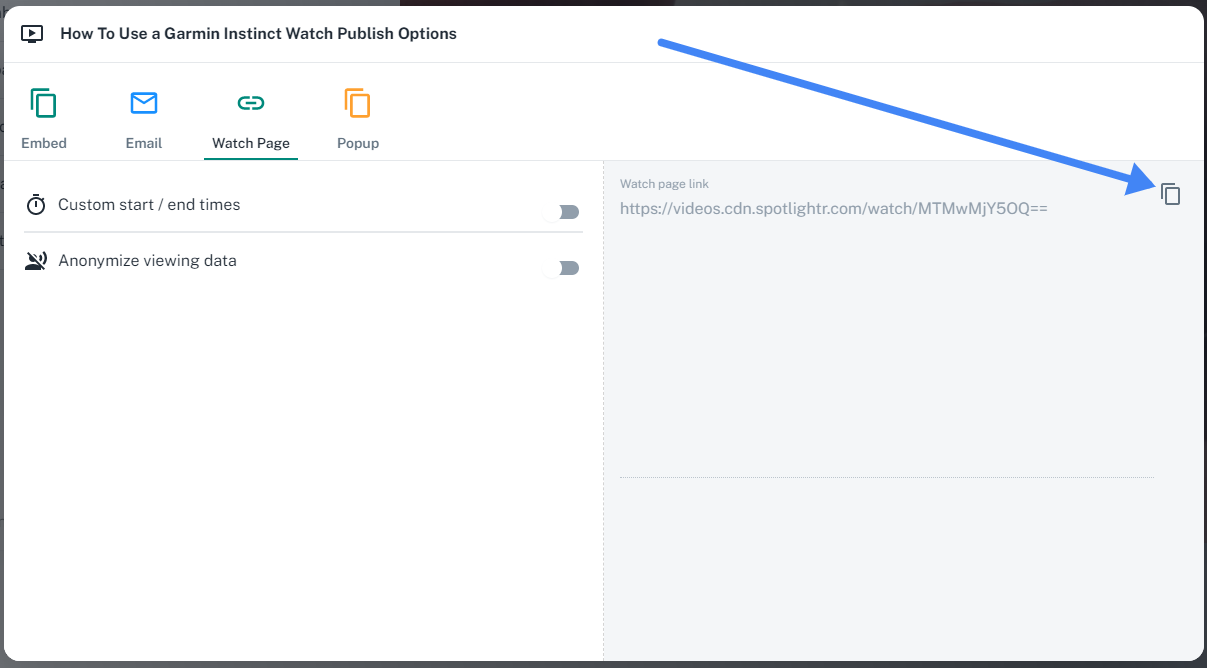
Task: Click the orange Popup icon
Action: (x=357, y=102)
